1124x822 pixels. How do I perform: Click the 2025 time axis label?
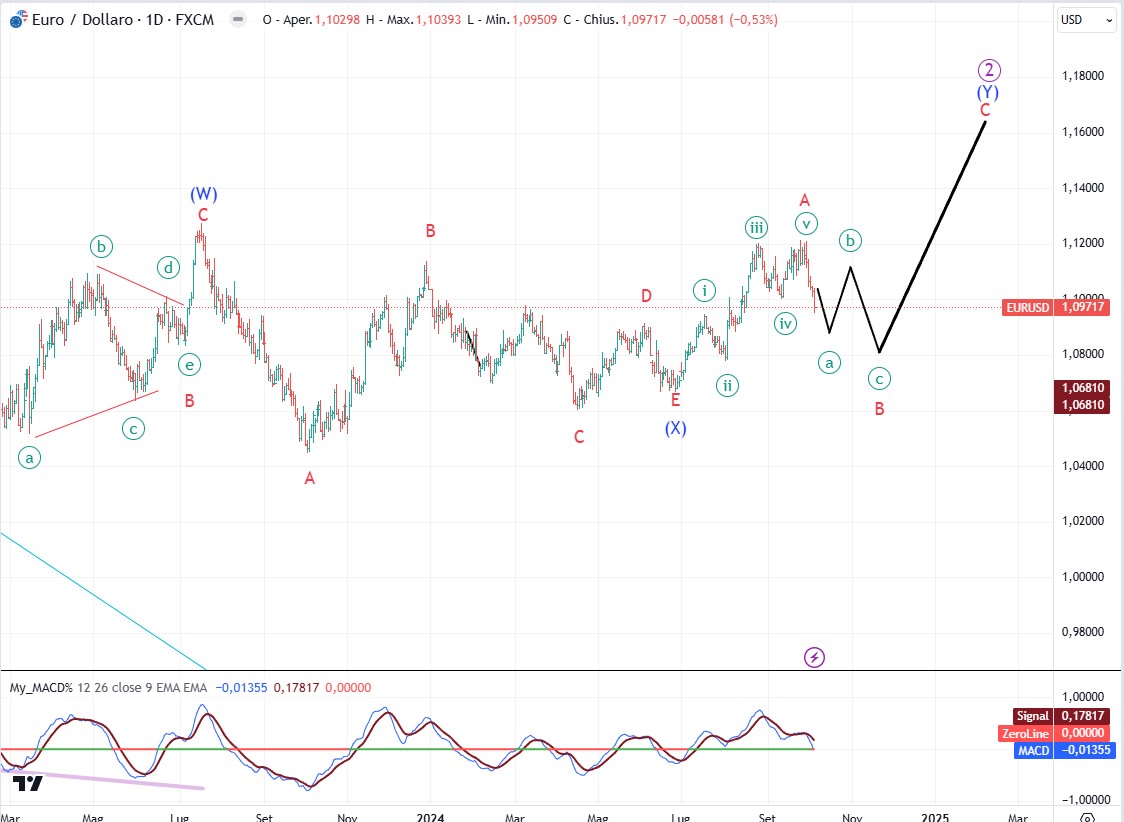pos(935,817)
